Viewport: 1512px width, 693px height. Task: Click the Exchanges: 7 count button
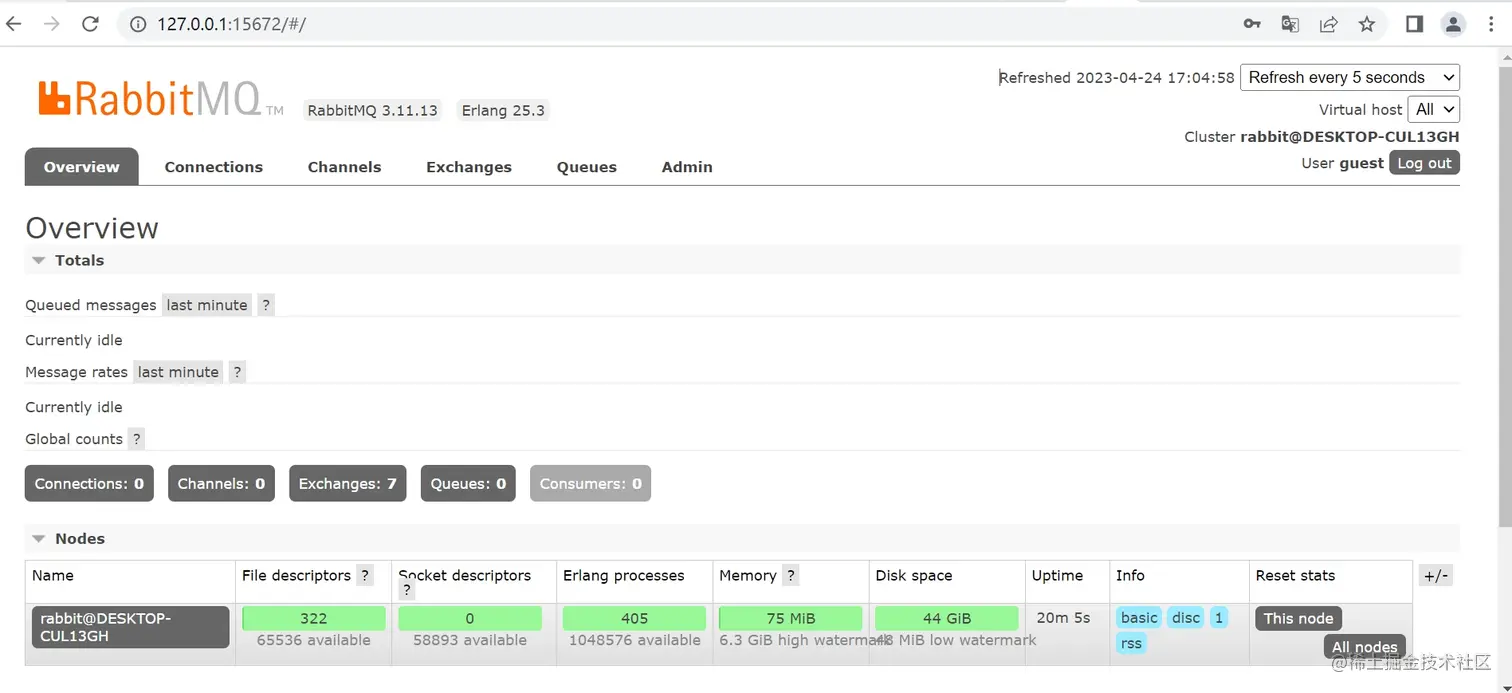tap(348, 483)
